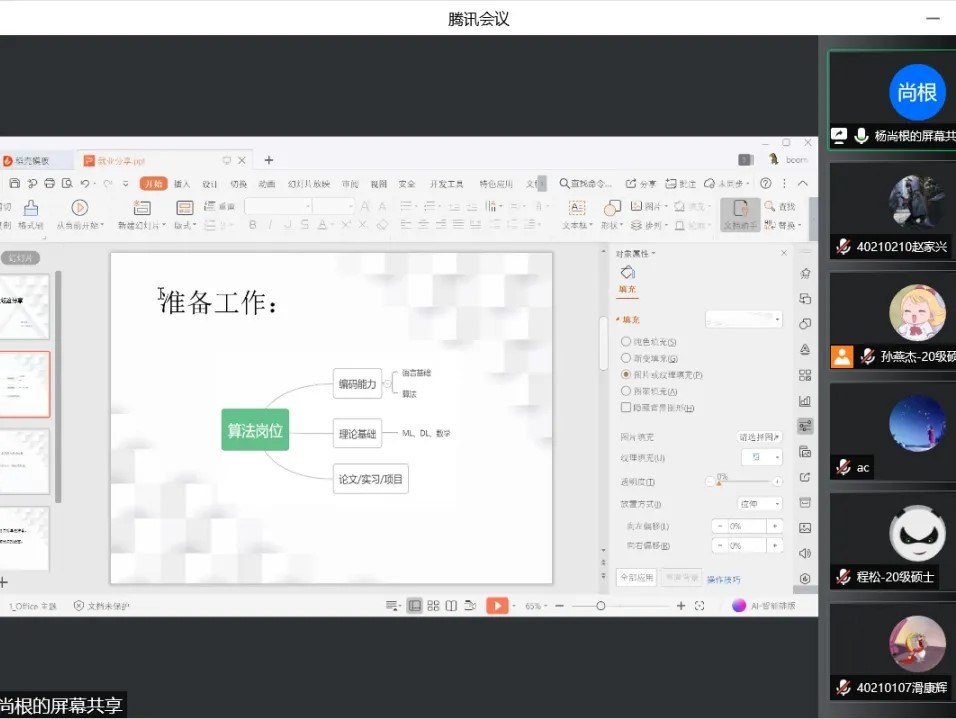Click the fit-to-window icon beside zoom slider
The image size is (956, 719).
pos(699,606)
